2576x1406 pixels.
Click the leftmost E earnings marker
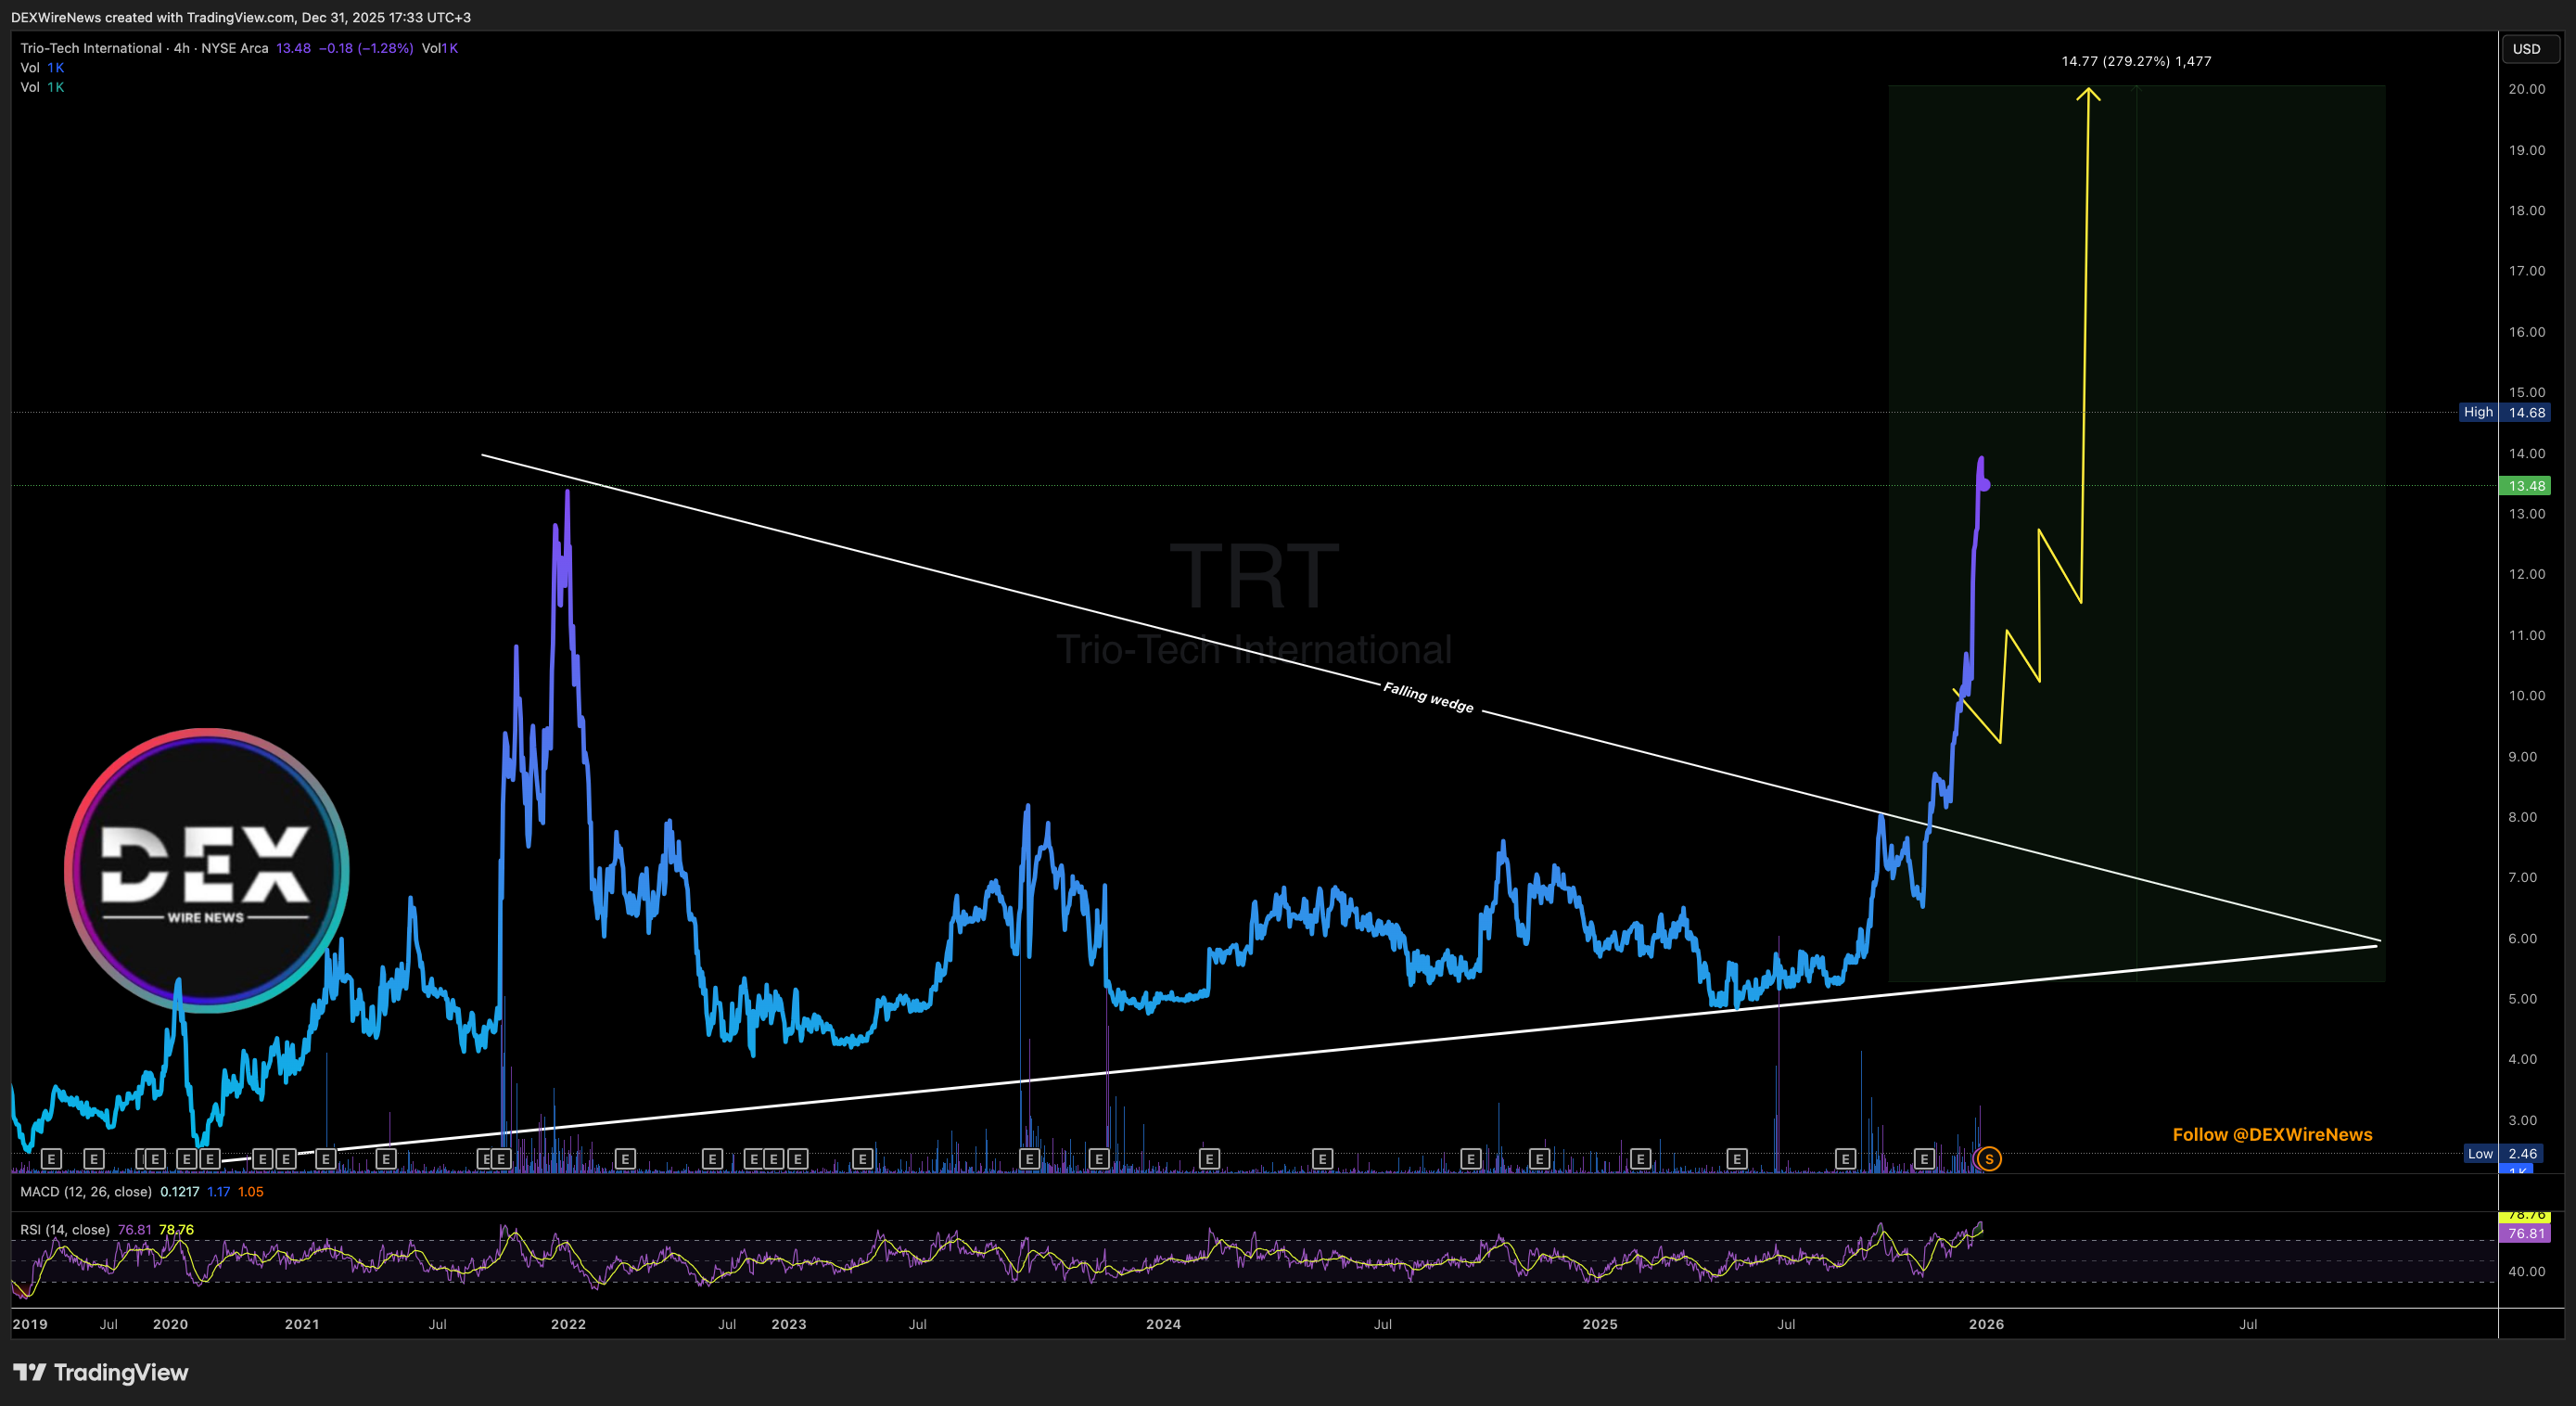click(51, 1159)
